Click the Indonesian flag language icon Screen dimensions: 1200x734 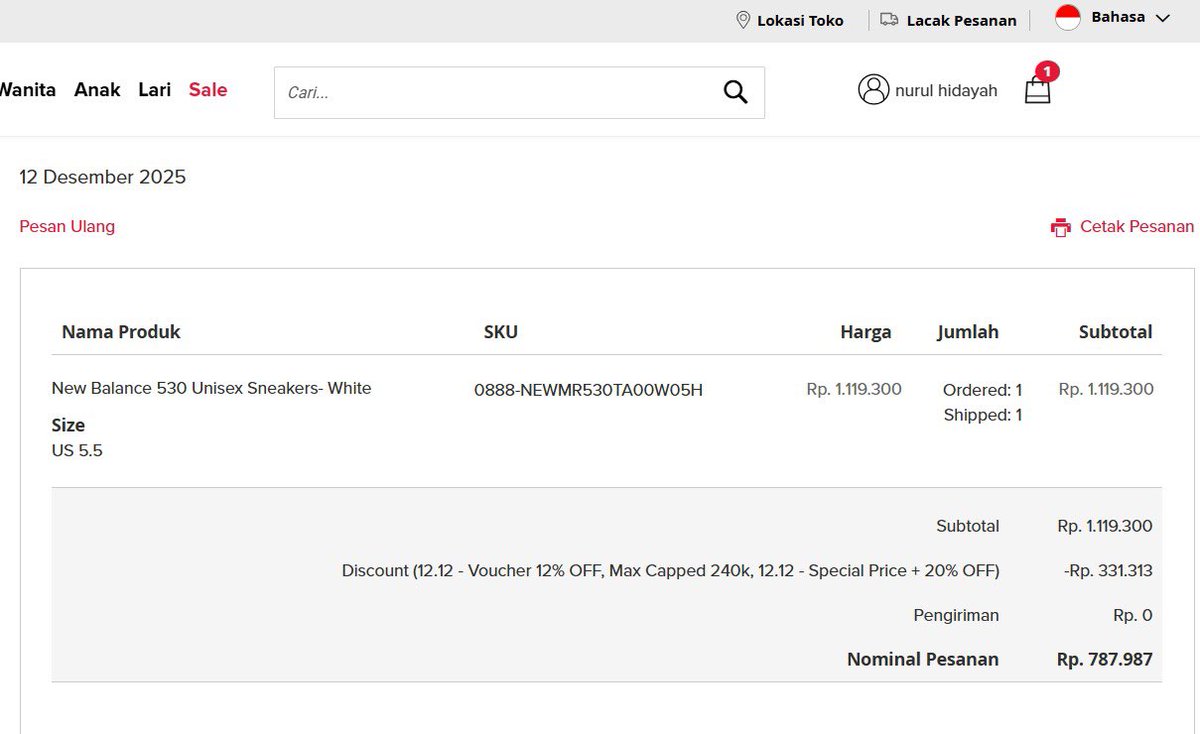1068,18
